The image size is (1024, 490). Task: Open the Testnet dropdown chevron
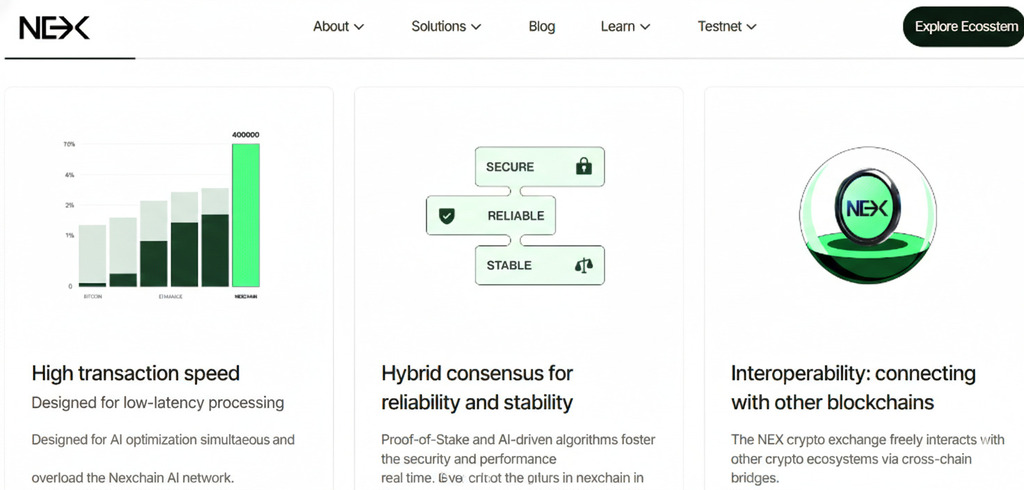click(x=751, y=27)
